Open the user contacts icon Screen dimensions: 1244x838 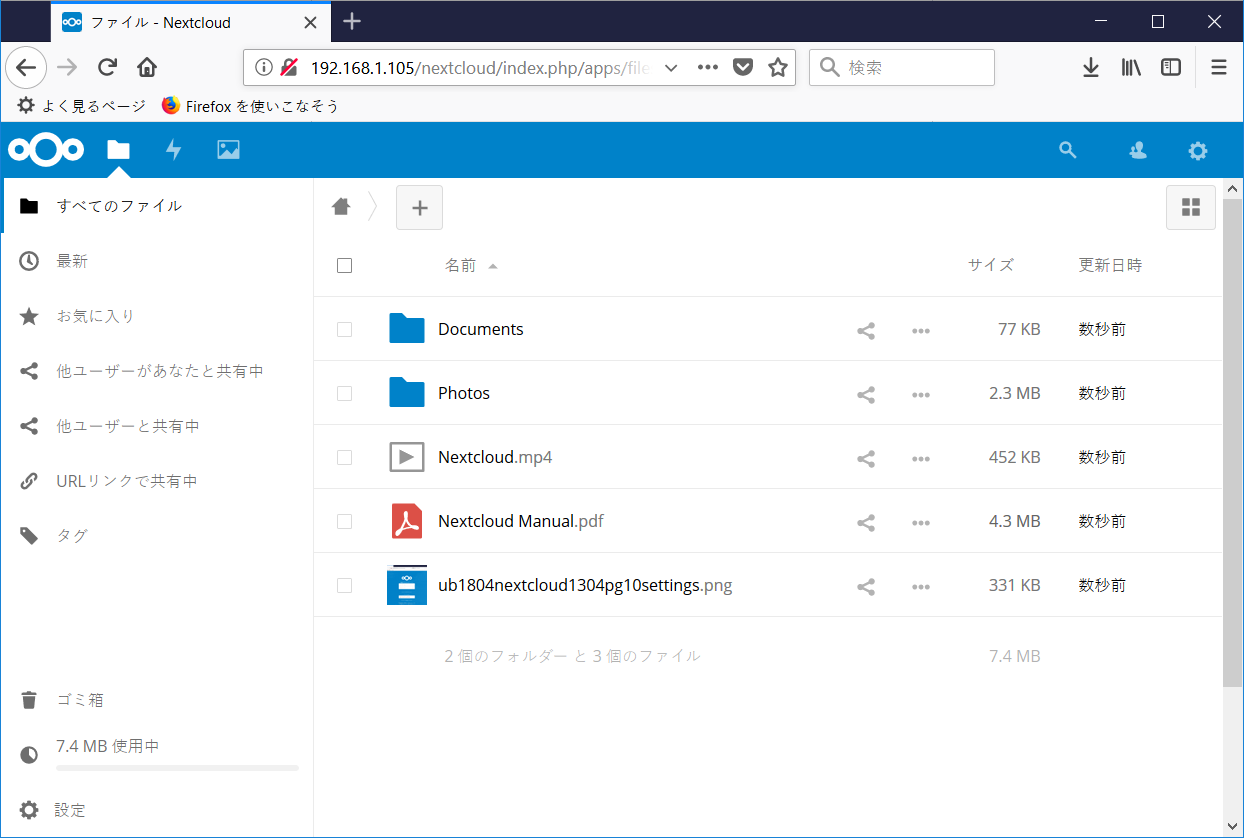click(1137, 149)
